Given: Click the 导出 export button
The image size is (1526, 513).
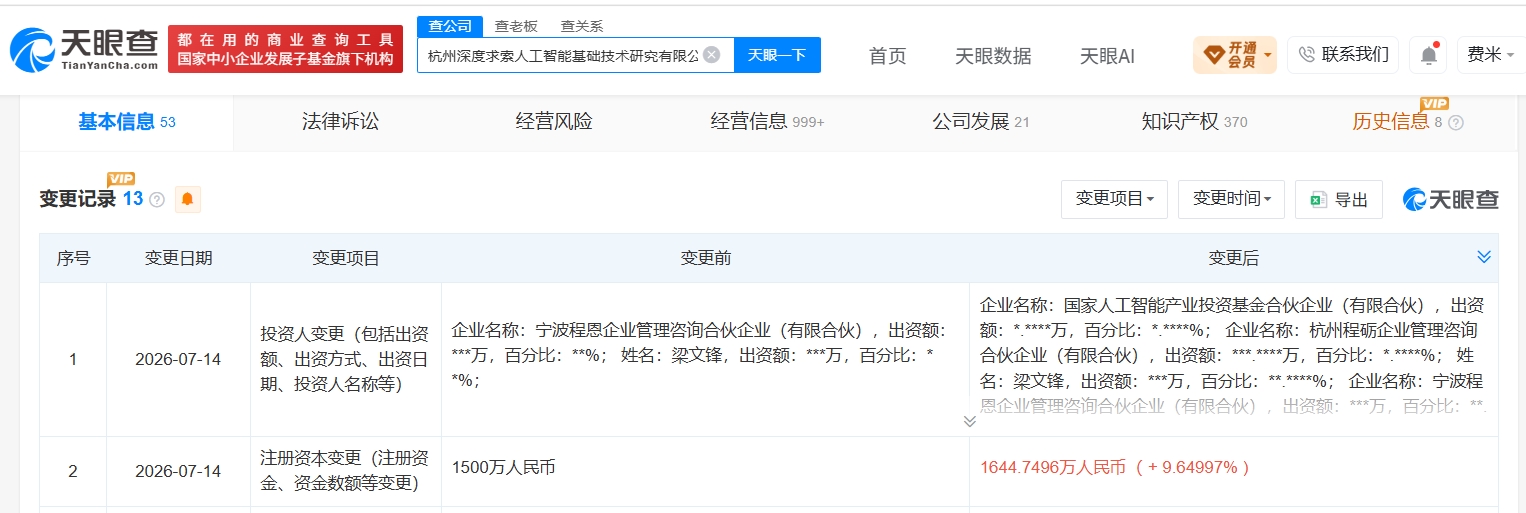Looking at the screenshot, I should (1339, 199).
